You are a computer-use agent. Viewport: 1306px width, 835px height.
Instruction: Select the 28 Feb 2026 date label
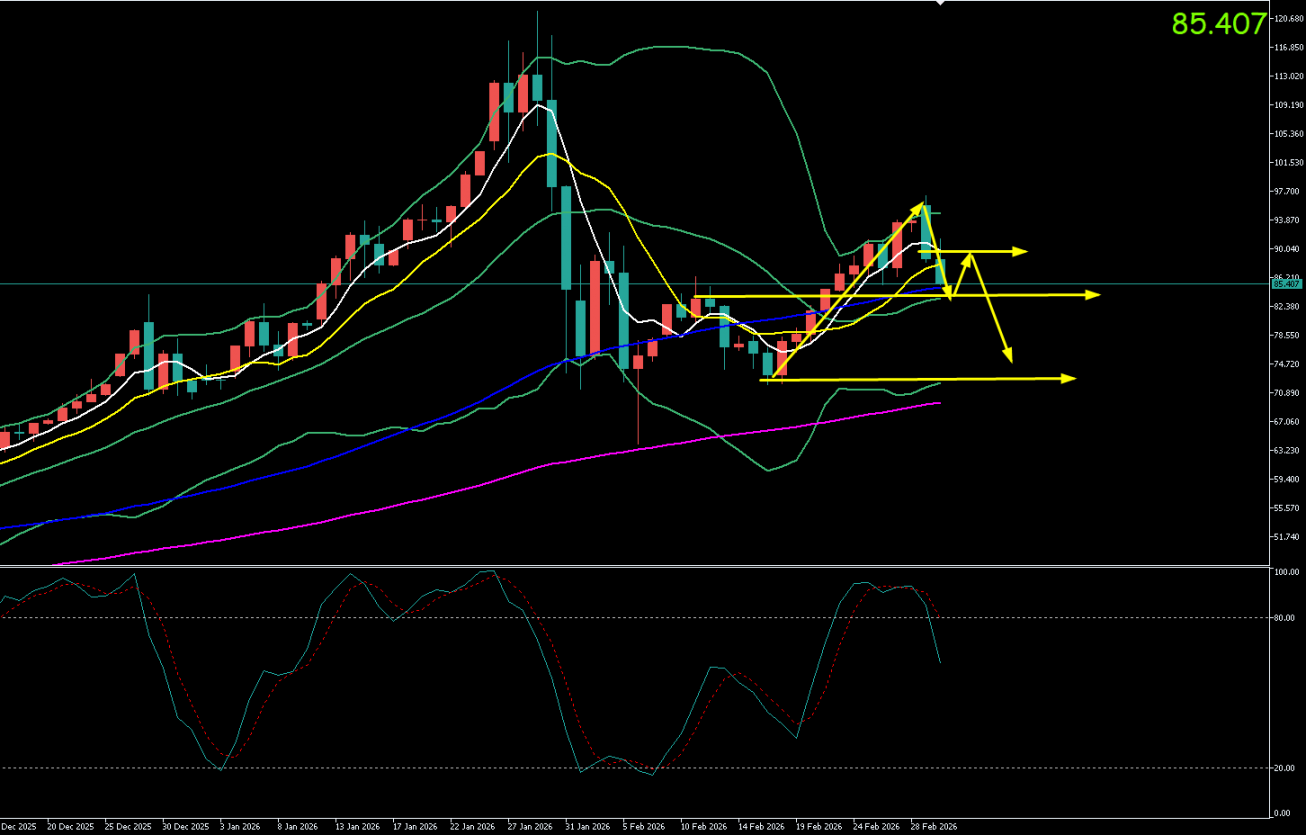pos(933,827)
